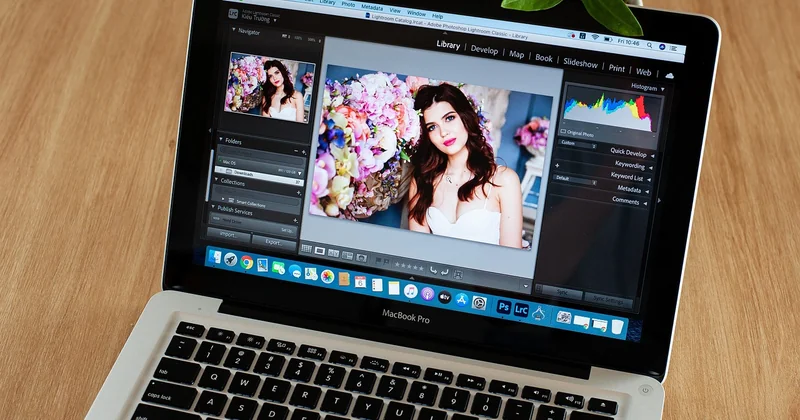Open the Music app in the Dock
Image resolution: width=800 pixels, height=420 pixels.
[x=410, y=291]
